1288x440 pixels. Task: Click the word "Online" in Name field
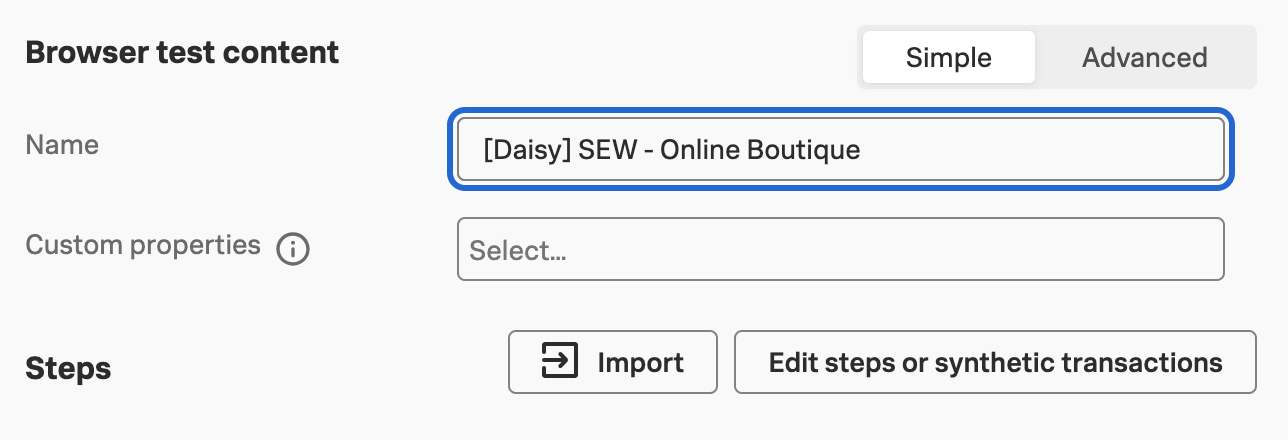point(706,151)
